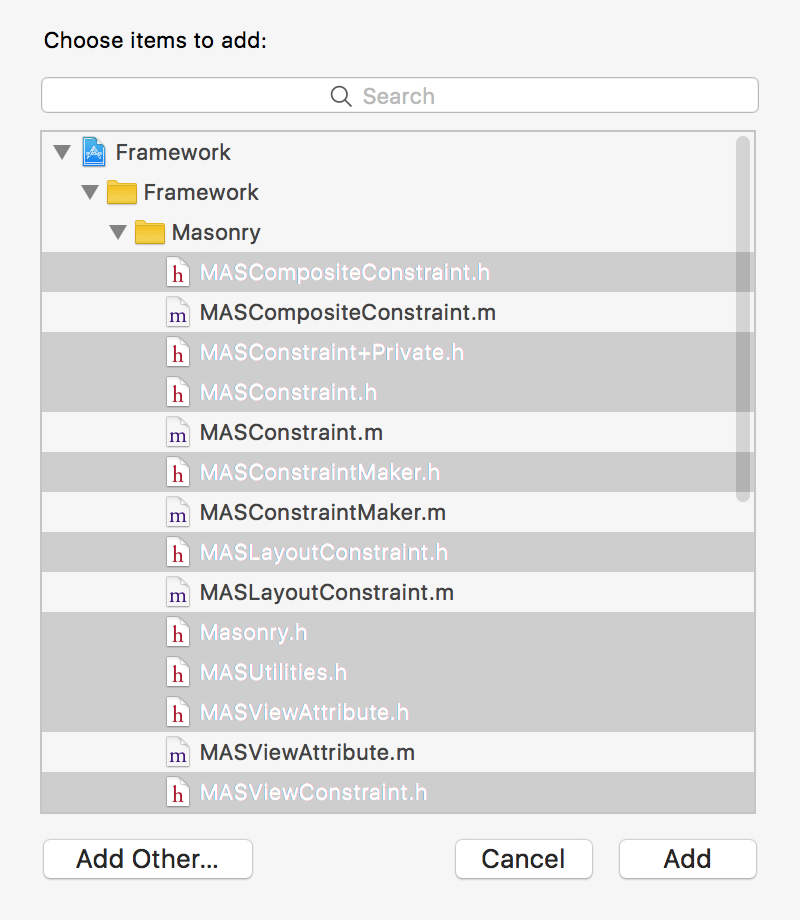This screenshot has height=920, width=800.
Task: Click the m icon next to MASConstraint.m
Action: coord(177,432)
